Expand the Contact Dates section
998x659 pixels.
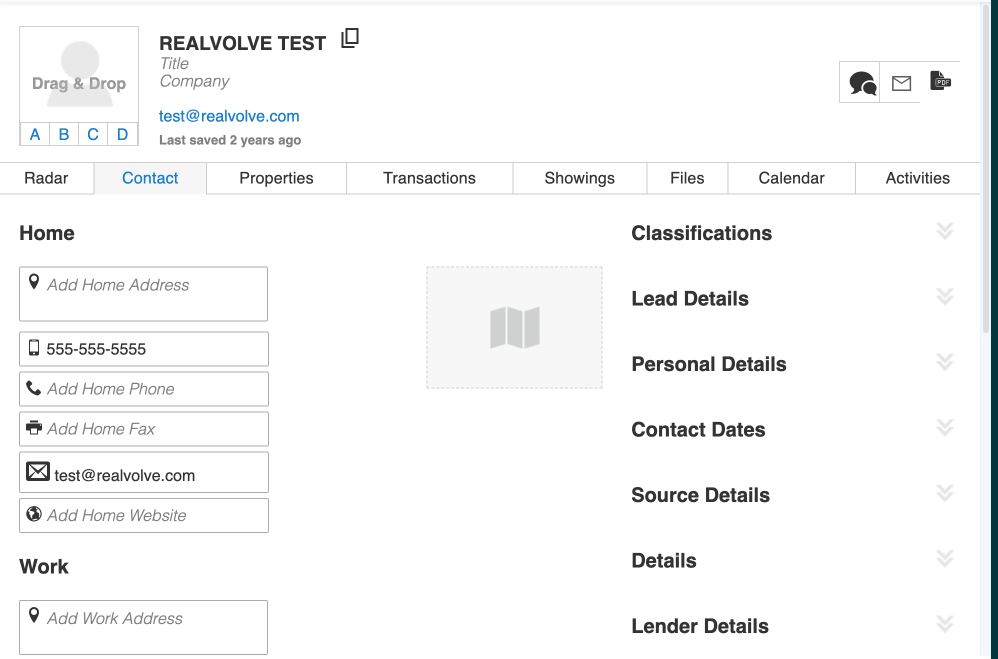[x=944, y=428]
